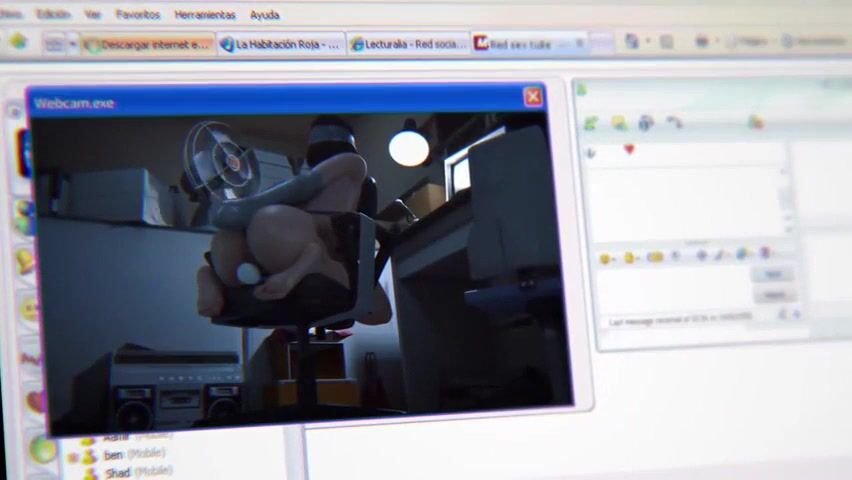Image resolution: width=852 pixels, height=480 pixels.
Task: Open the Ayuda menu
Action: point(264,15)
